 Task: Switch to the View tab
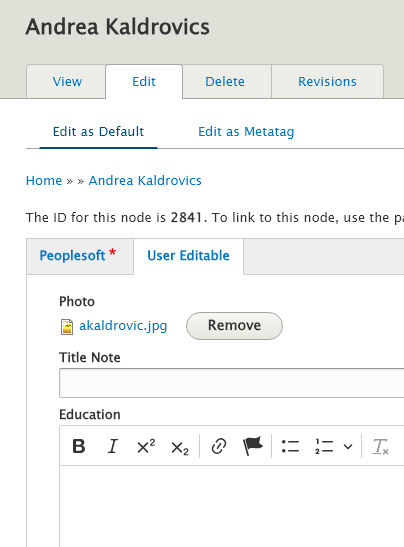click(66, 82)
